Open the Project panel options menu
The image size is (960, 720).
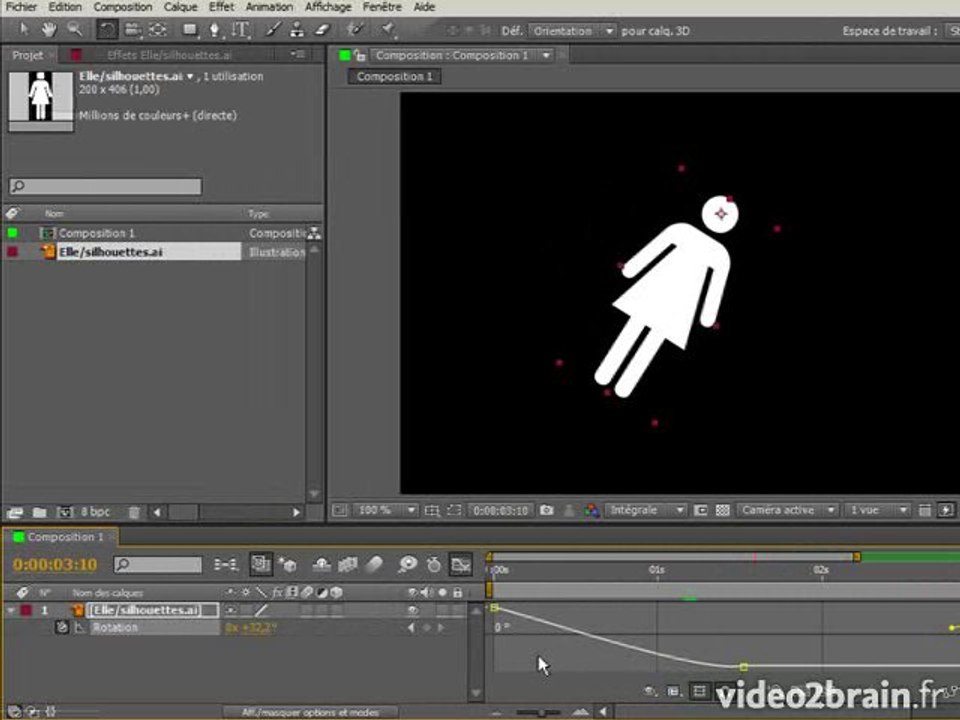pyautogui.click(x=298, y=54)
